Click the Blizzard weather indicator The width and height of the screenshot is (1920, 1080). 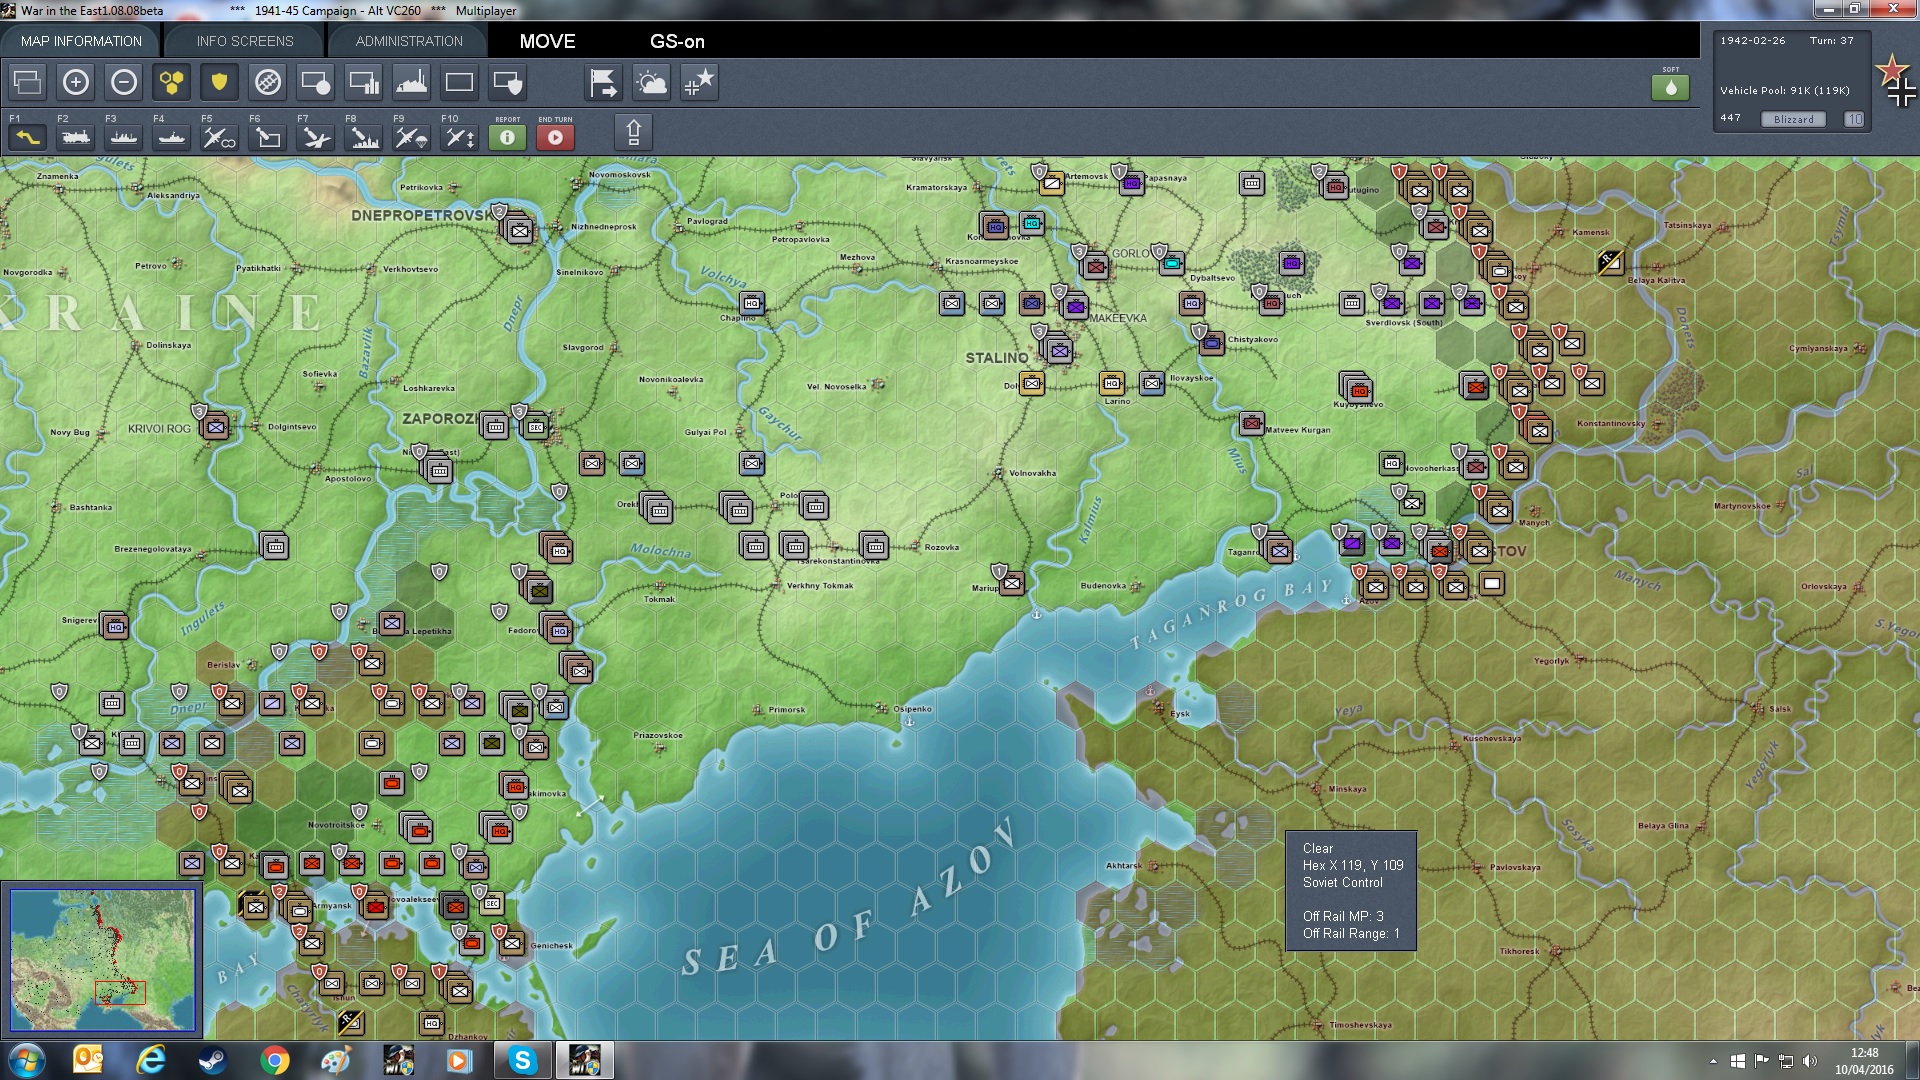pyautogui.click(x=1793, y=119)
